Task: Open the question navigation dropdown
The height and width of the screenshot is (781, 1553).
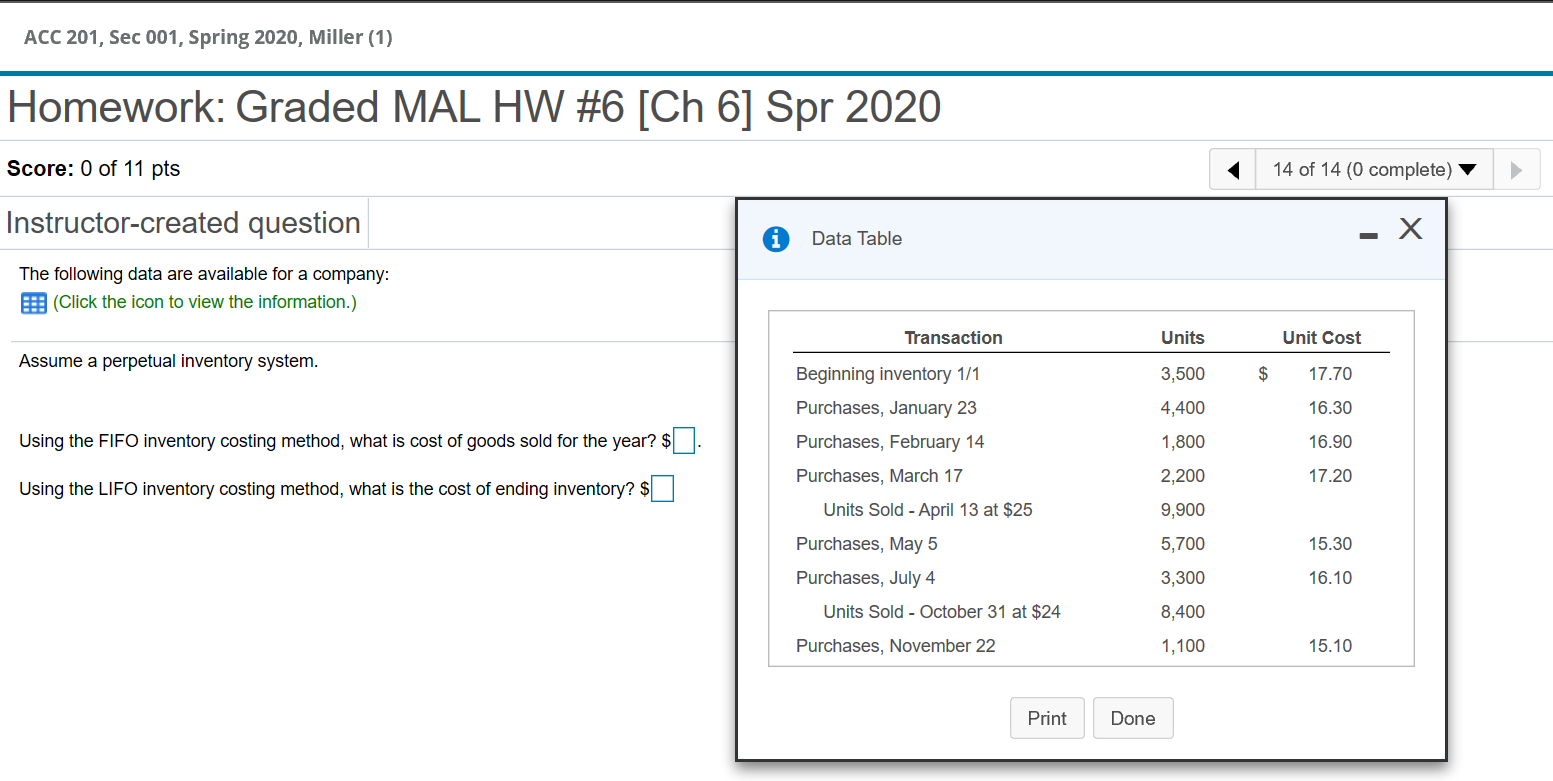Action: (1374, 169)
